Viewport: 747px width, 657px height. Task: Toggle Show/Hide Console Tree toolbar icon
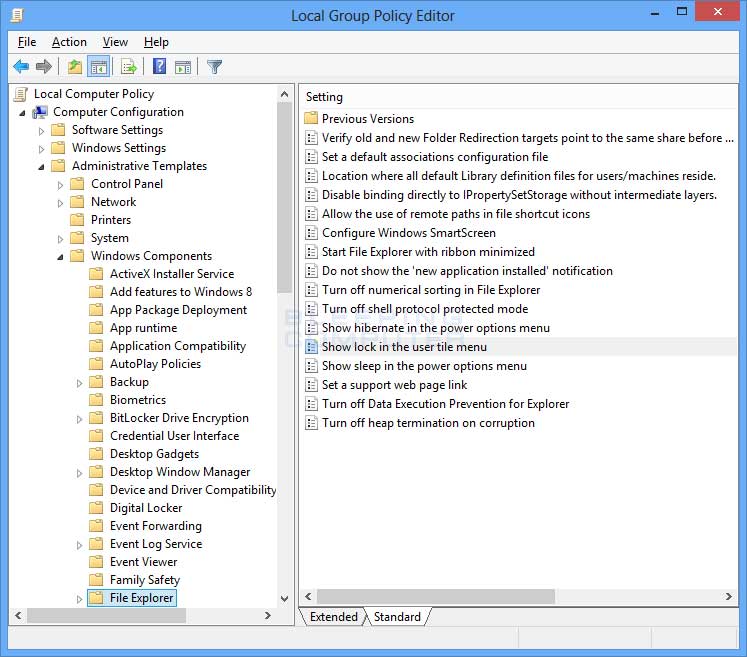click(x=99, y=67)
